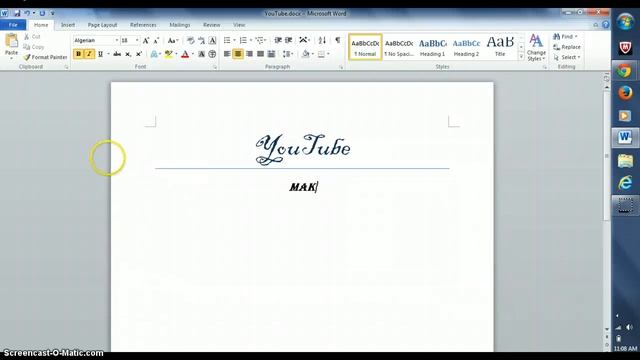Screen dimensions: 640x360
Task: Click the Save icon in Quick Access Toolbar
Action: click(x=17, y=13)
